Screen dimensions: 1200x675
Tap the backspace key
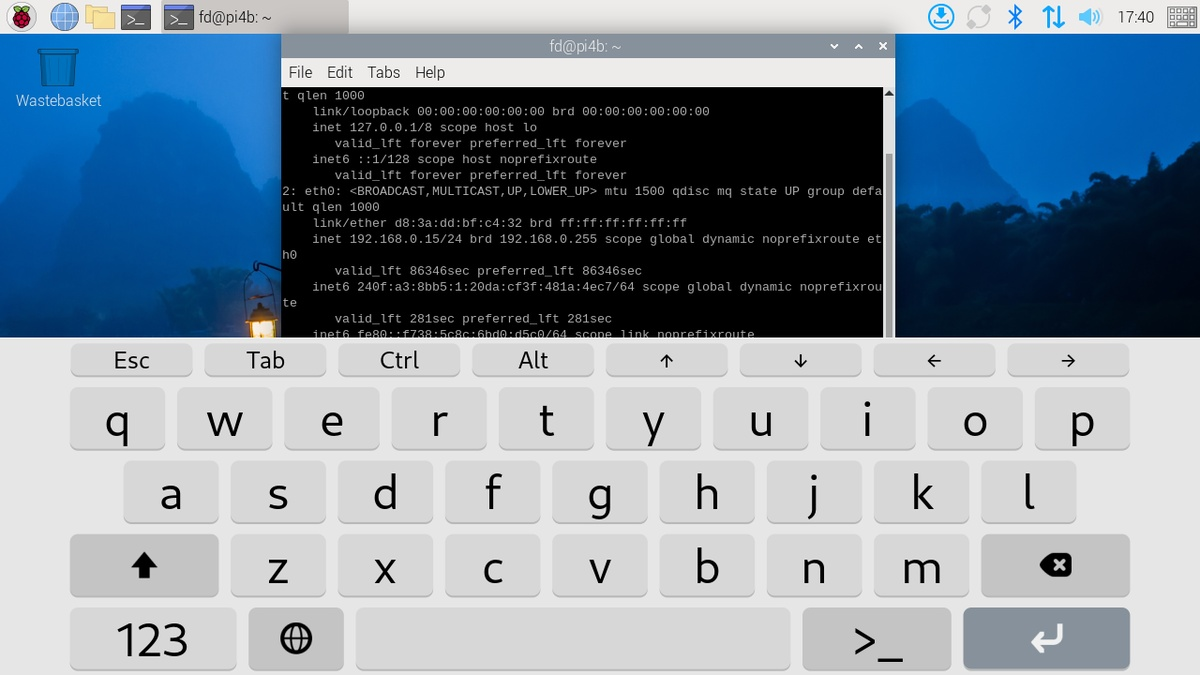coord(1055,566)
